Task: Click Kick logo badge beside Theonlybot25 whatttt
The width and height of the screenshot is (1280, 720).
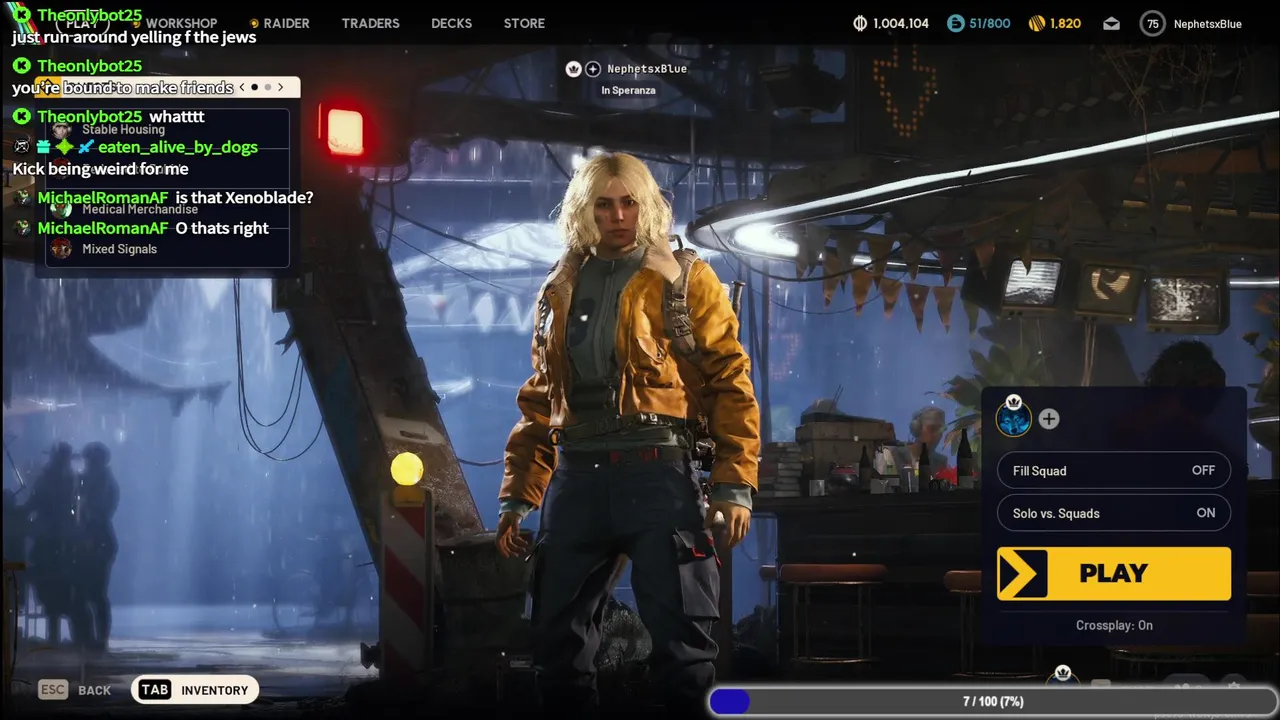Action: tap(21, 117)
